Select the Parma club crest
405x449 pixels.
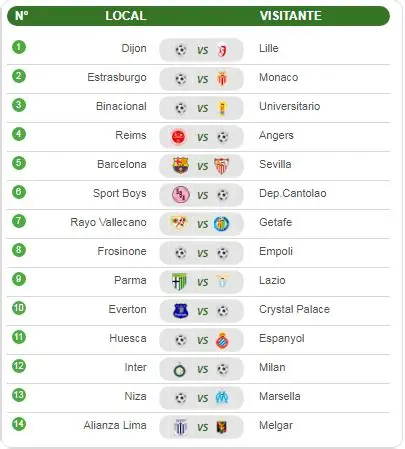pyautogui.click(x=179, y=282)
